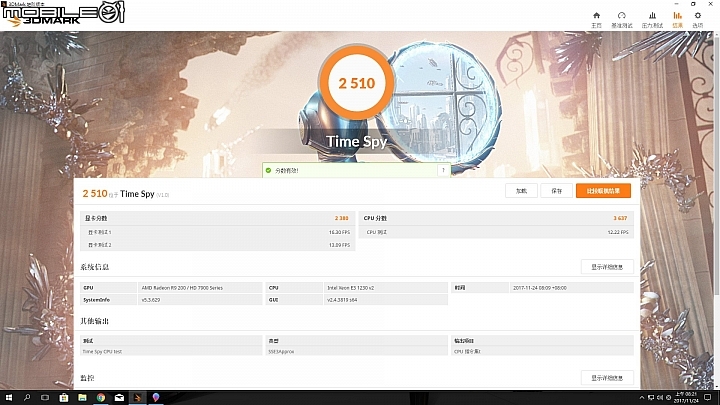The height and width of the screenshot is (405, 720).
Task: Click the colorful balloon app icon on the taskbar
Action: point(156,398)
